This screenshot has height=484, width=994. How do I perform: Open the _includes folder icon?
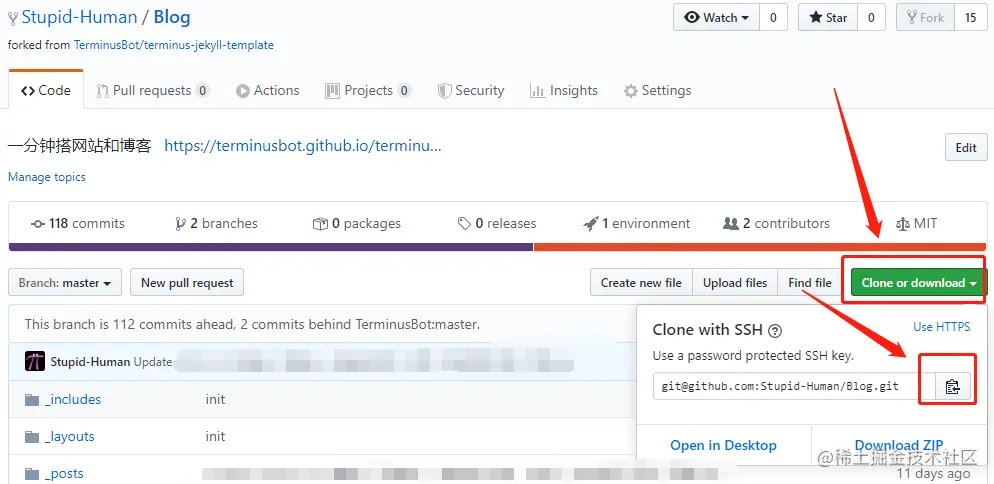click(x=32, y=400)
